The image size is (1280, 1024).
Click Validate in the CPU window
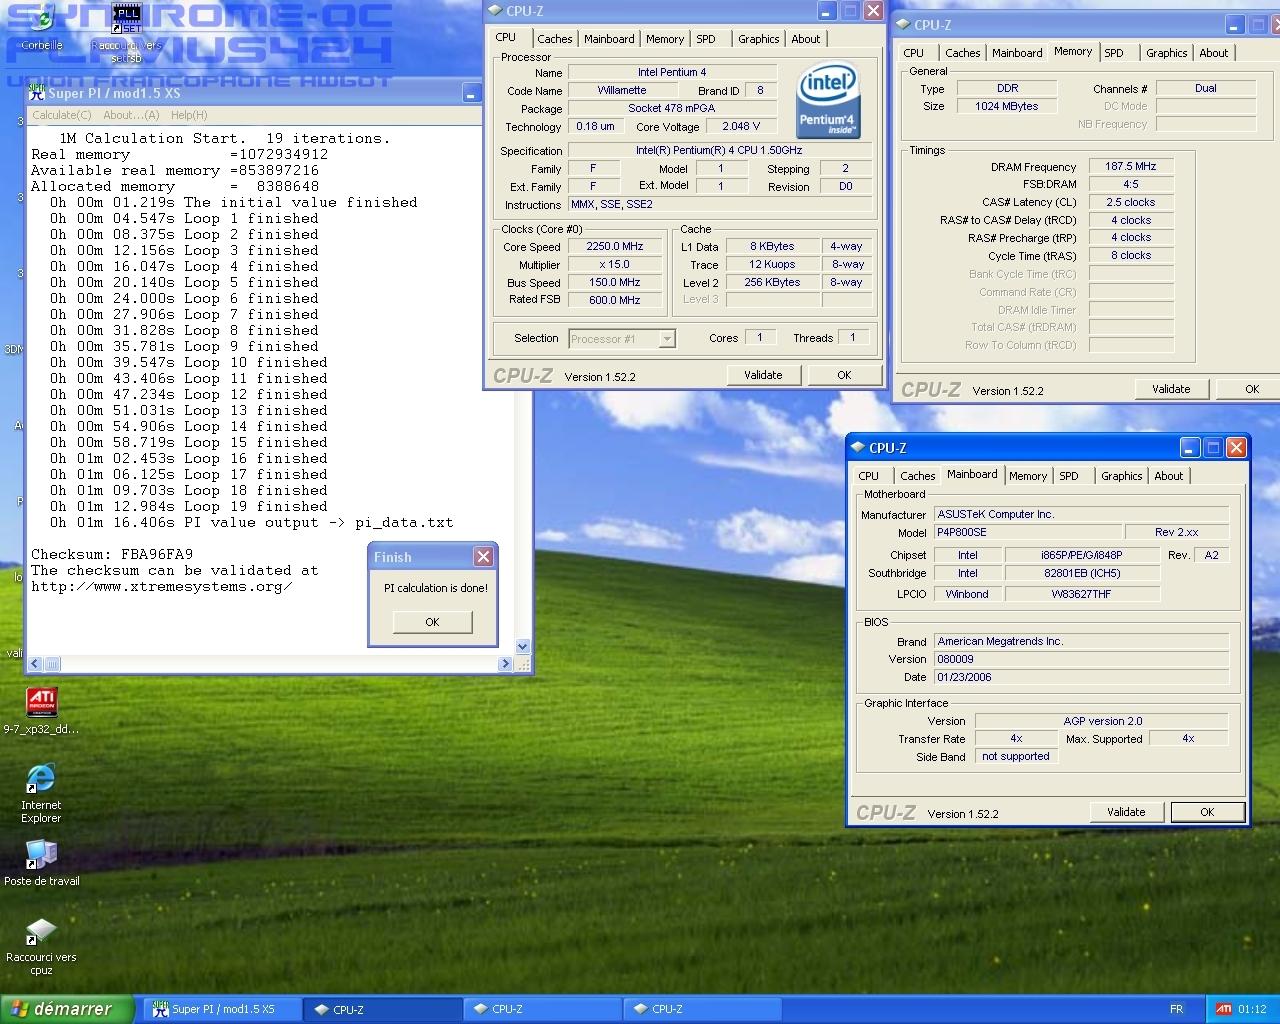pos(763,375)
